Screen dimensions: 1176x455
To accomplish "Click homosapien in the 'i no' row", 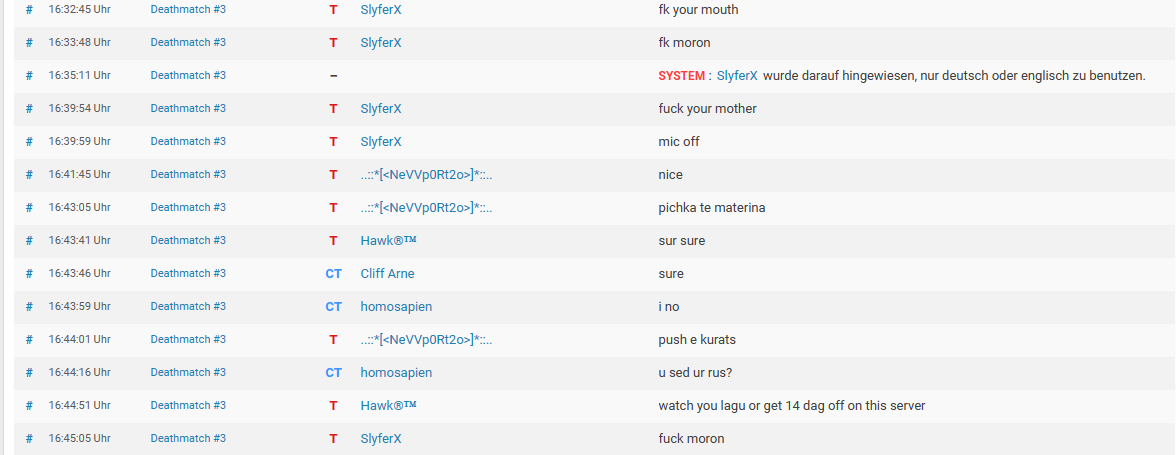I will 396,307.
